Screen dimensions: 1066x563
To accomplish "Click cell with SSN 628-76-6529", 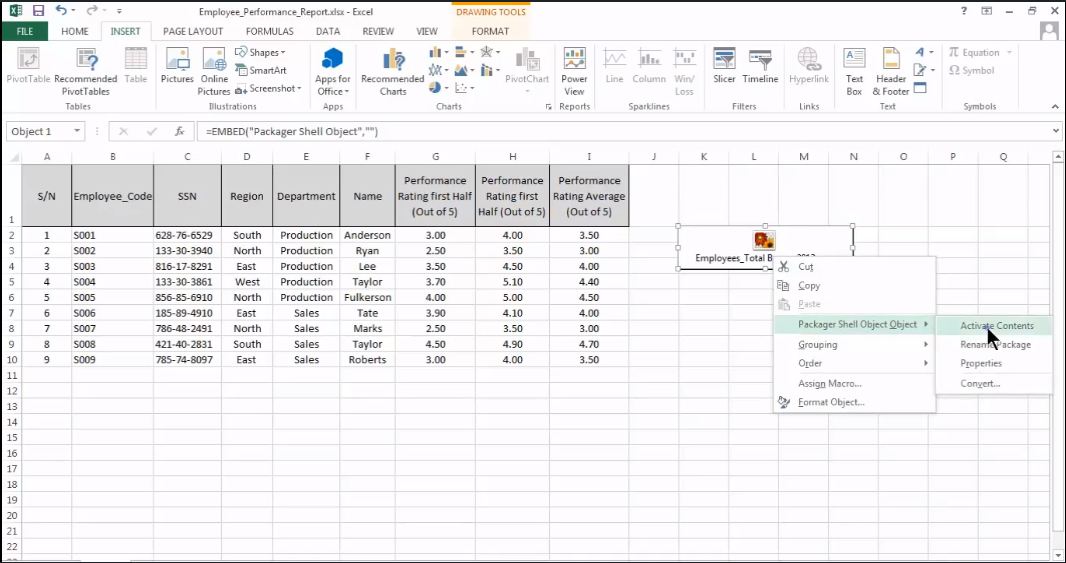I will click(188, 235).
